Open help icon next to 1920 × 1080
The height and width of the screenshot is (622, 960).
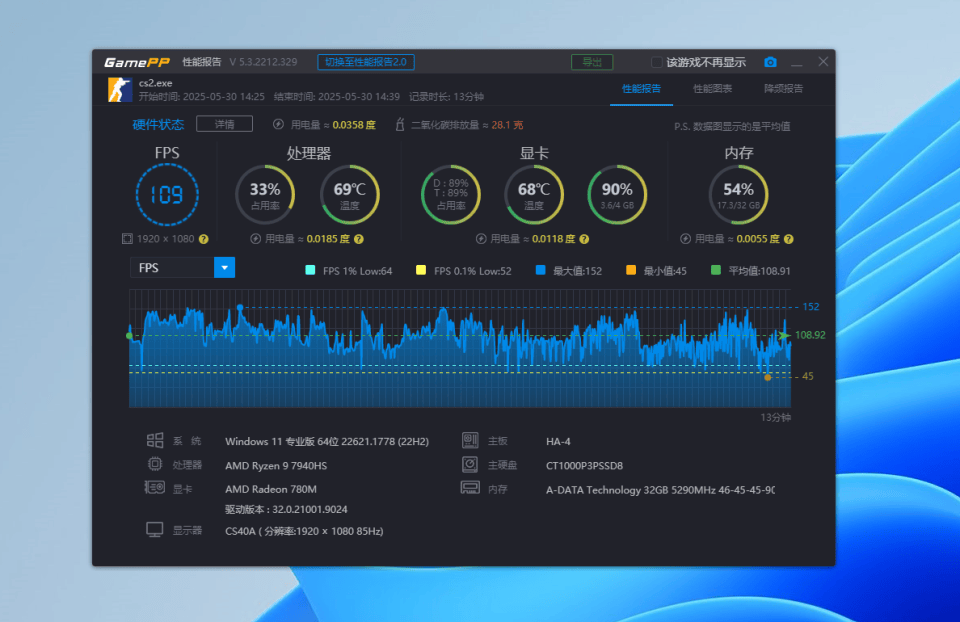tap(204, 239)
